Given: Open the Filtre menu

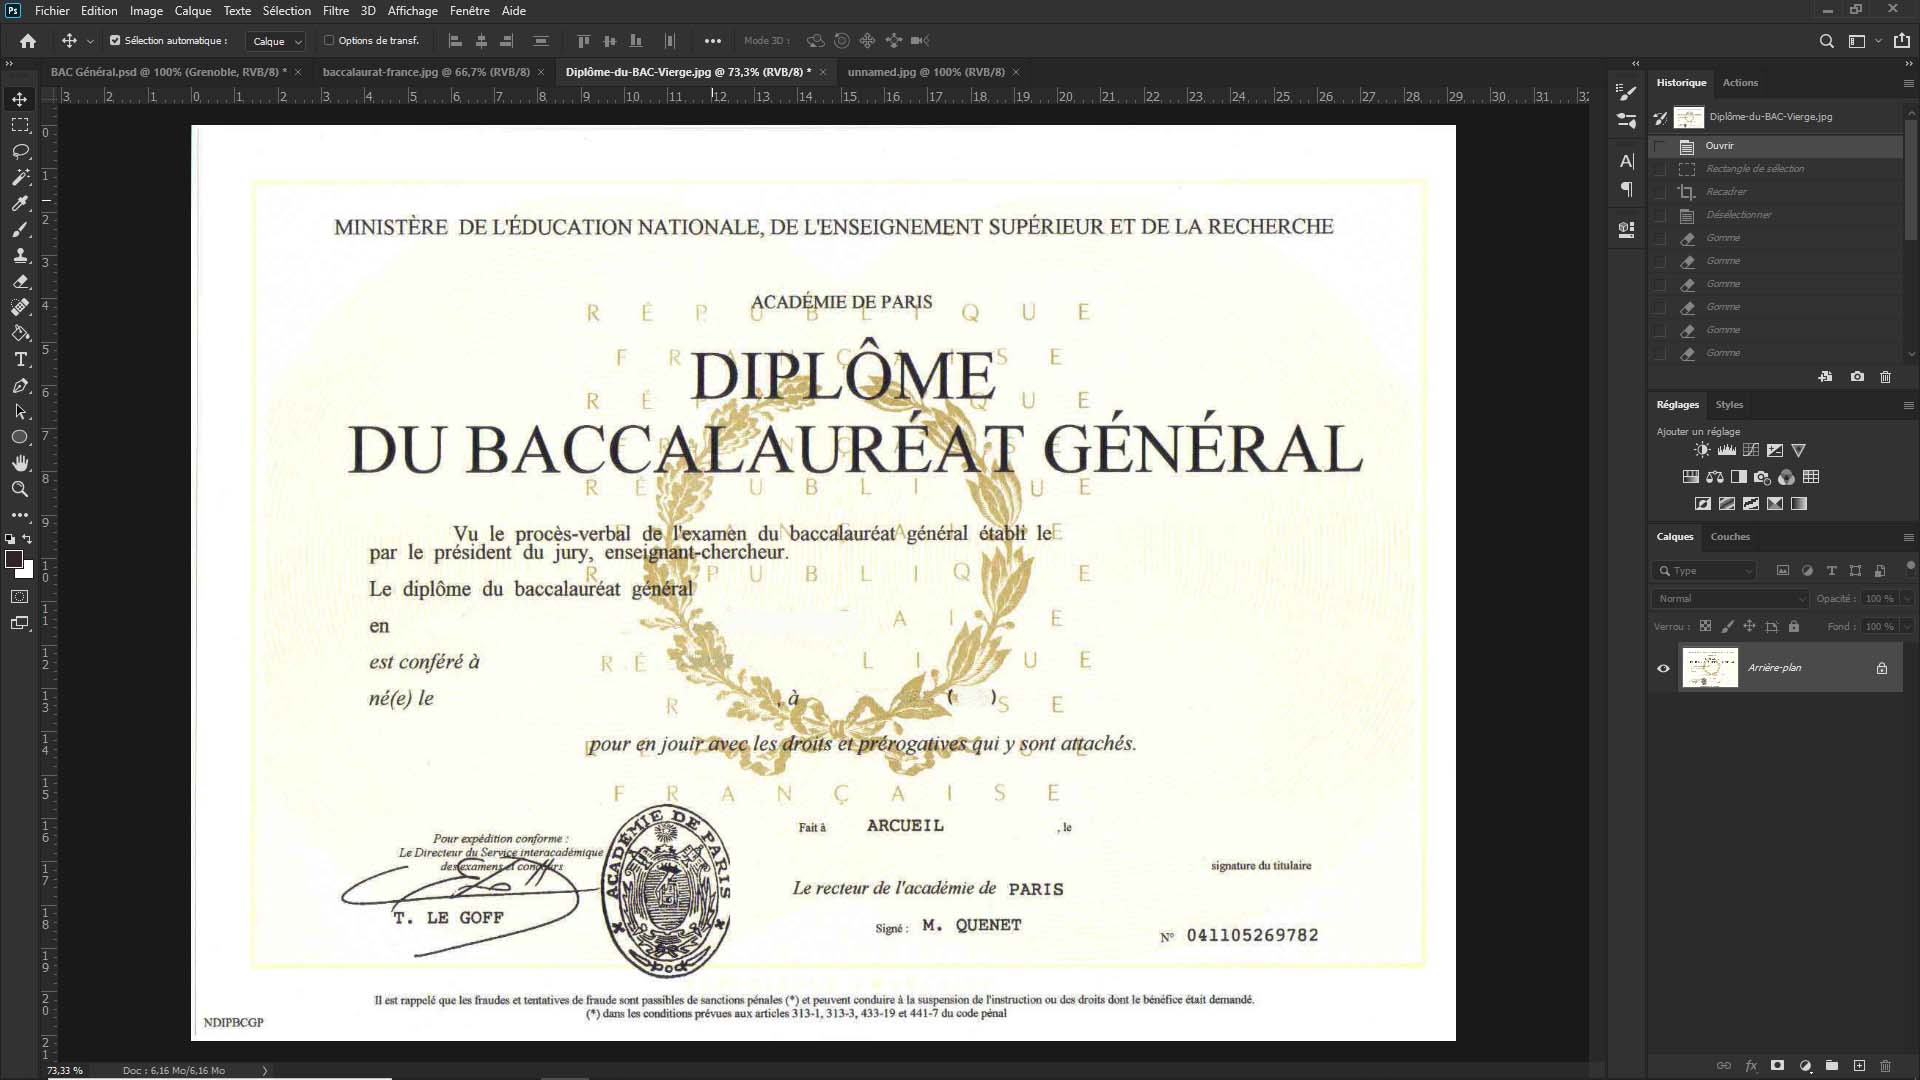Looking at the screenshot, I should [335, 11].
